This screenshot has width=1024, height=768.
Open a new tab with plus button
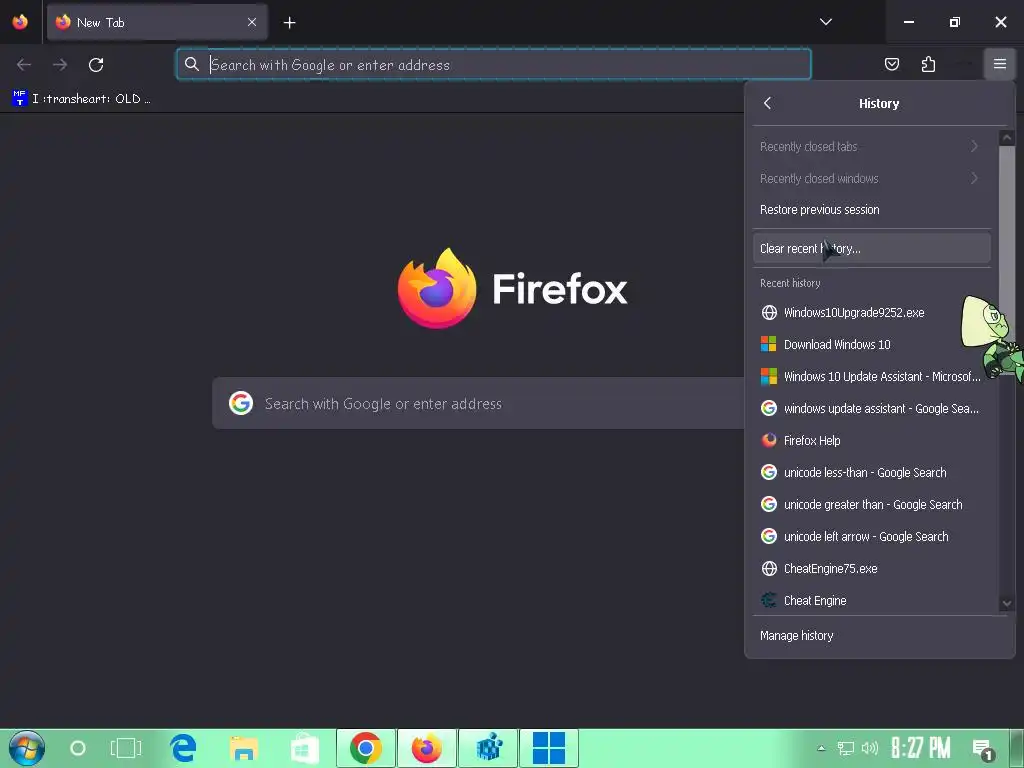289,23
